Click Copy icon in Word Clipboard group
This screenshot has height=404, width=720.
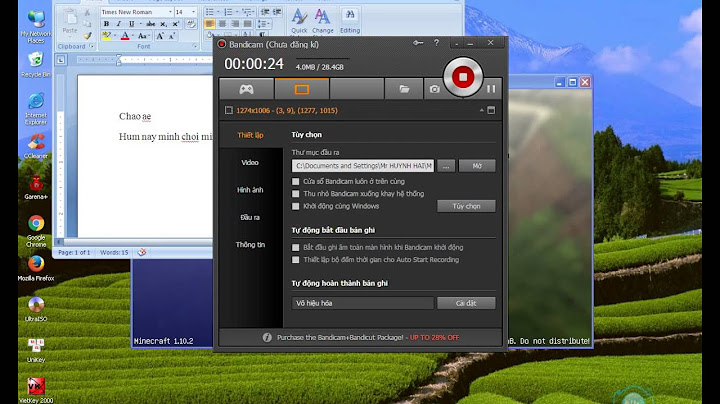tap(87, 24)
